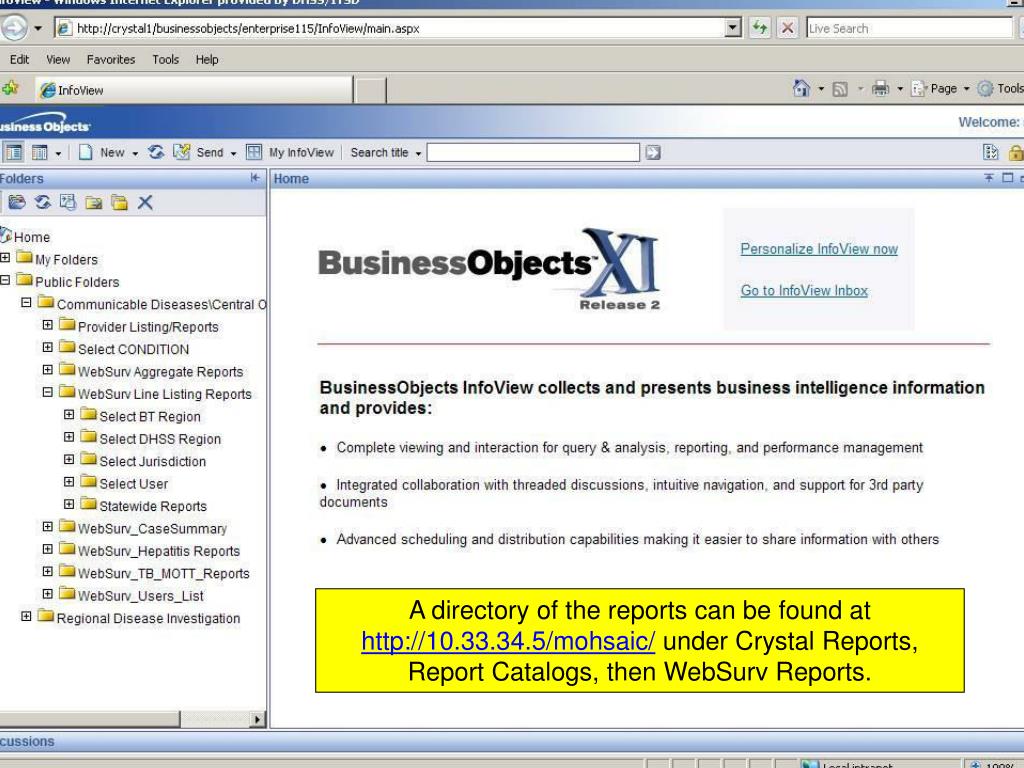Open the Edit menu

coord(20,59)
